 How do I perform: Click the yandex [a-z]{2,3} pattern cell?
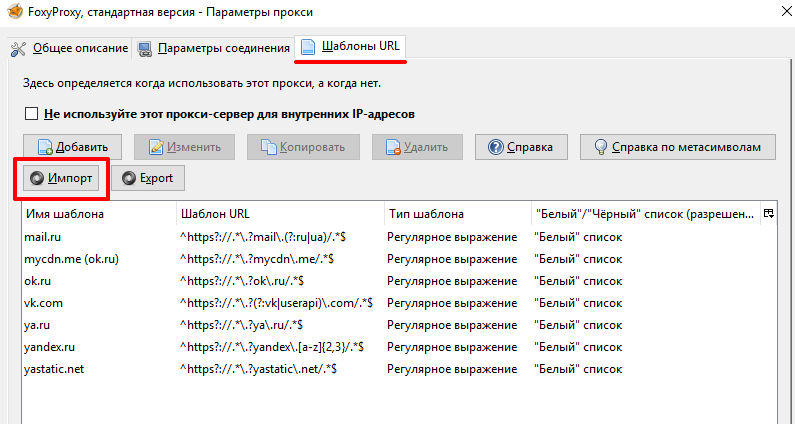[272, 347]
